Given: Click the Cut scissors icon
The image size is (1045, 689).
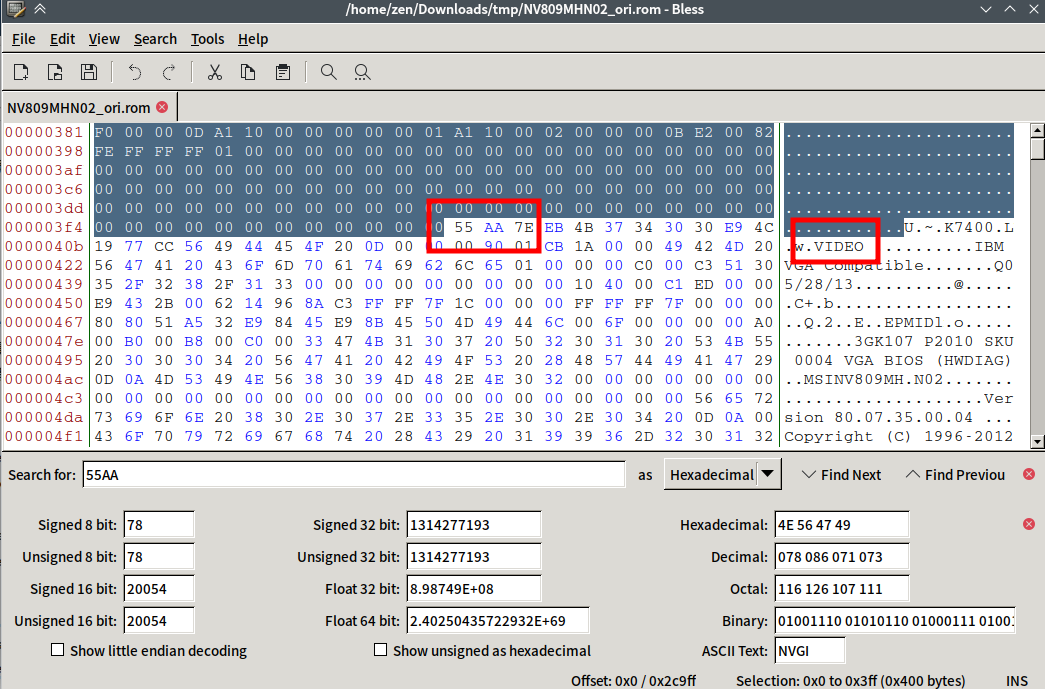Looking at the screenshot, I should pyautogui.click(x=214, y=72).
